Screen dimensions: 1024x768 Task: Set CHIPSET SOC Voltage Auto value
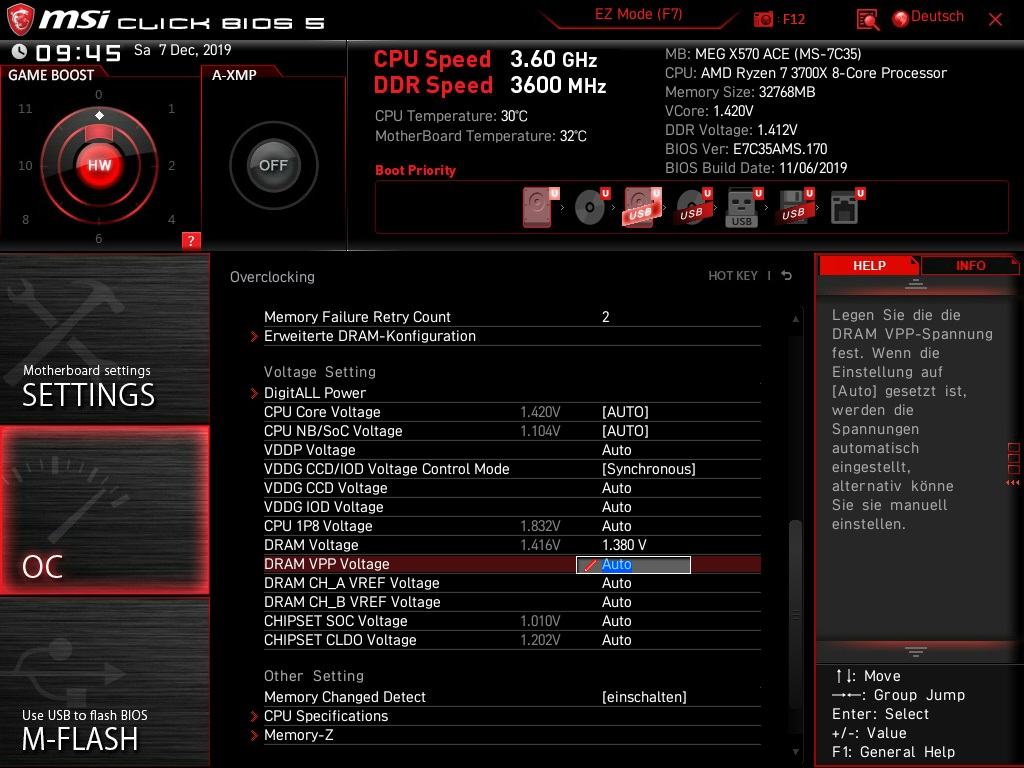(x=616, y=621)
